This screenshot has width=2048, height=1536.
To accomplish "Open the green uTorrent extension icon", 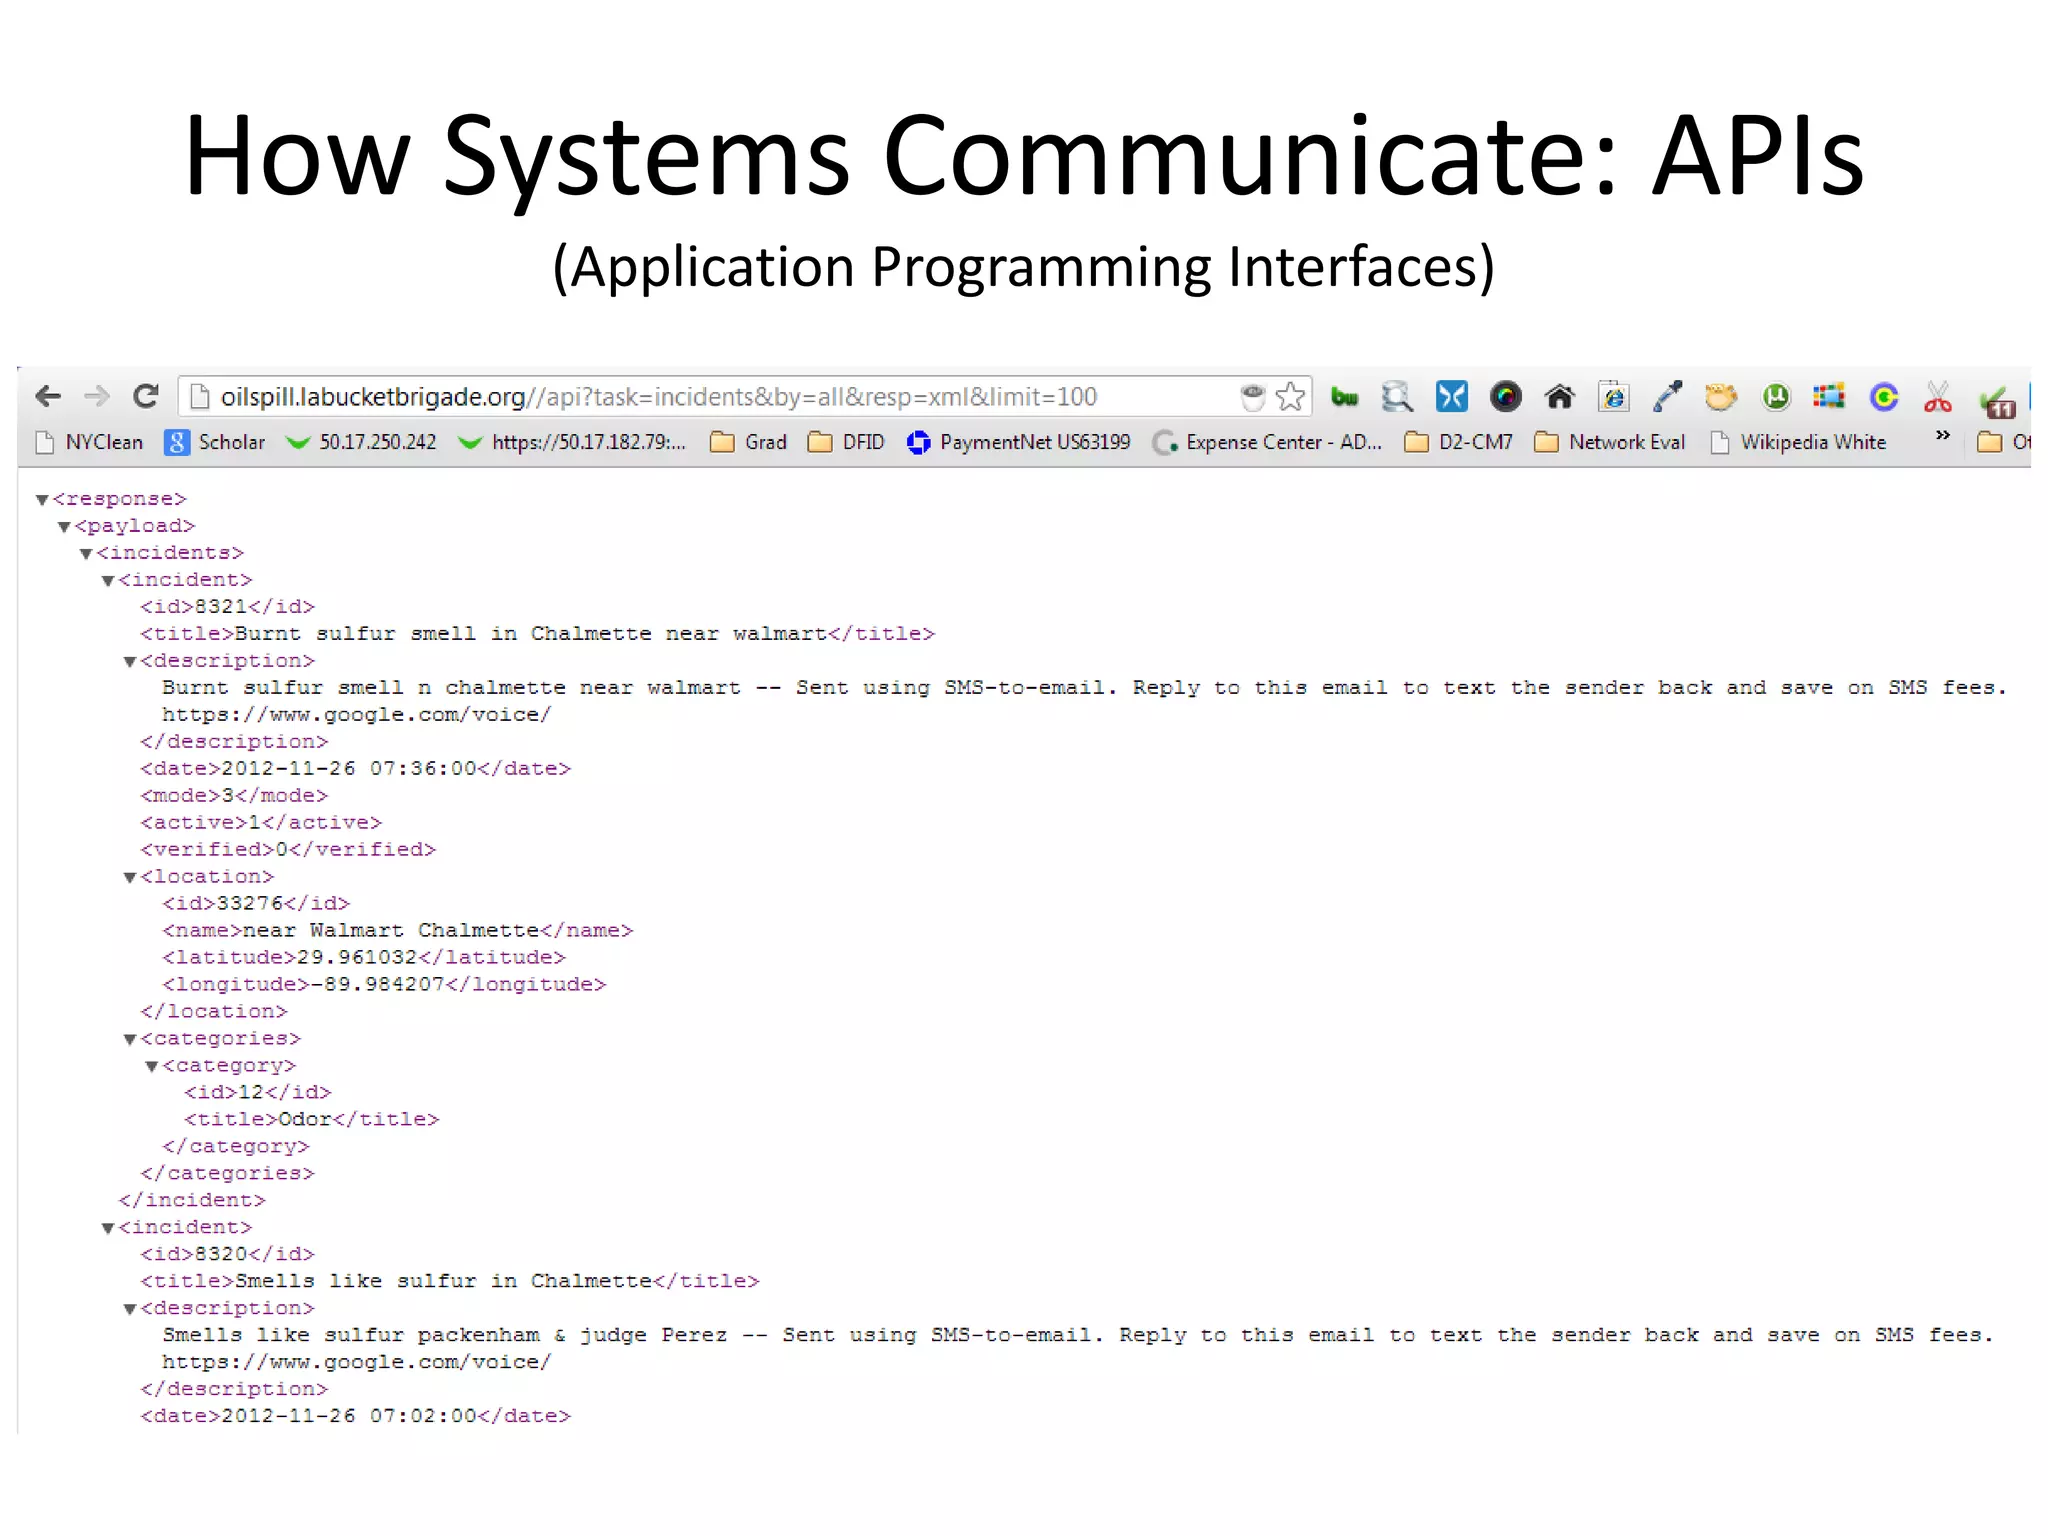I will pyautogui.click(x=1775, y=397).
